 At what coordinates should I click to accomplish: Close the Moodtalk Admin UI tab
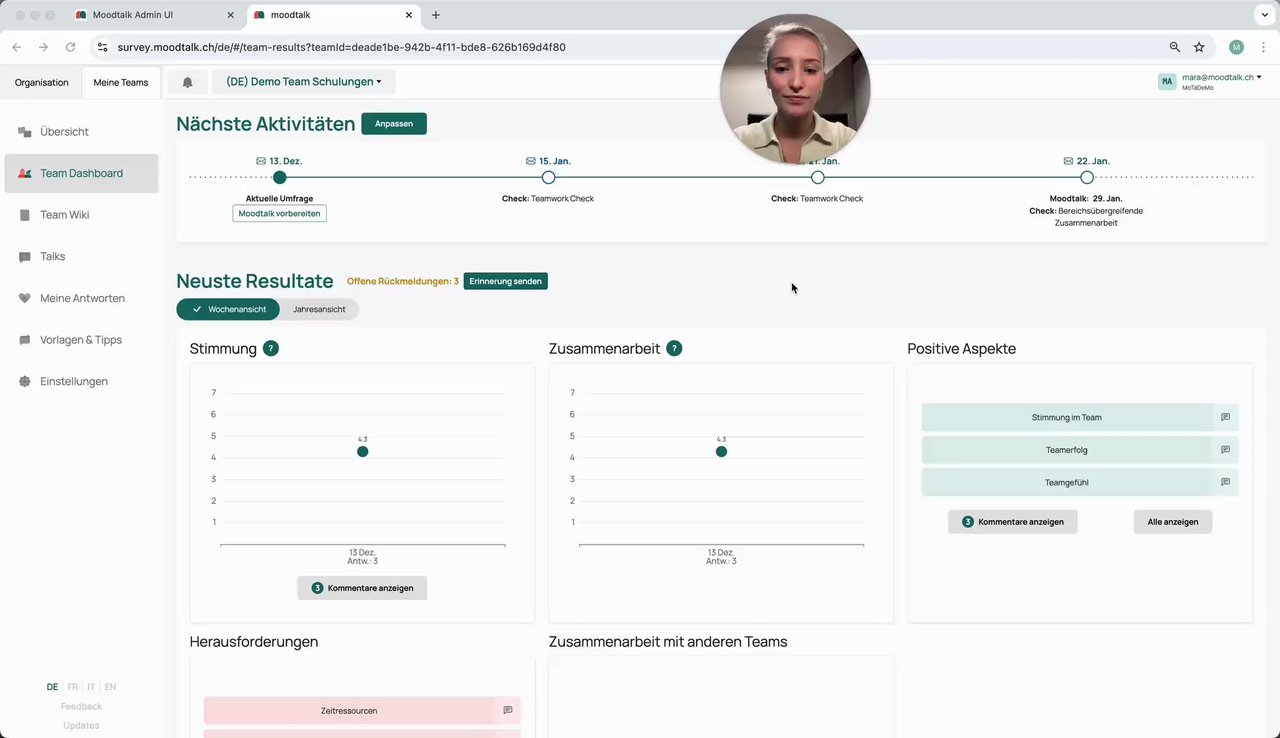click(x=231, y=15)
